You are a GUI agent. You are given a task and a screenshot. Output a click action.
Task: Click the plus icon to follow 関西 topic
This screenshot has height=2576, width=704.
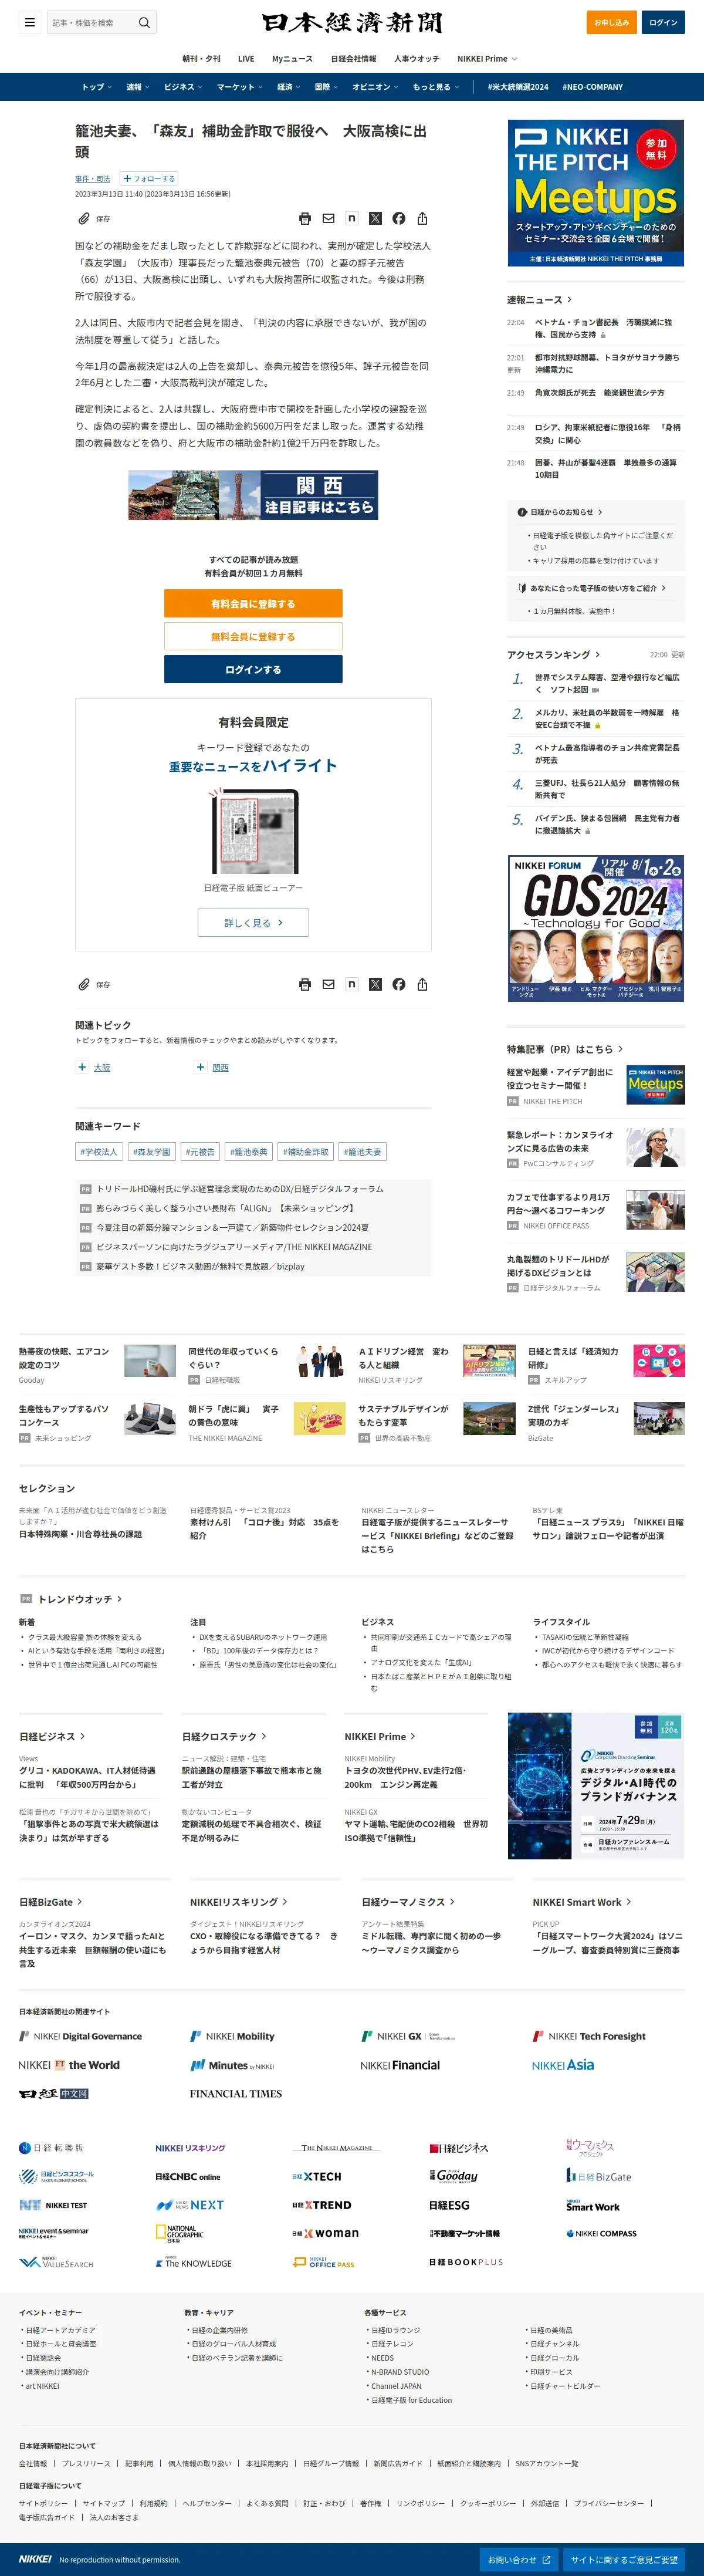click(x=200, y=1067)
